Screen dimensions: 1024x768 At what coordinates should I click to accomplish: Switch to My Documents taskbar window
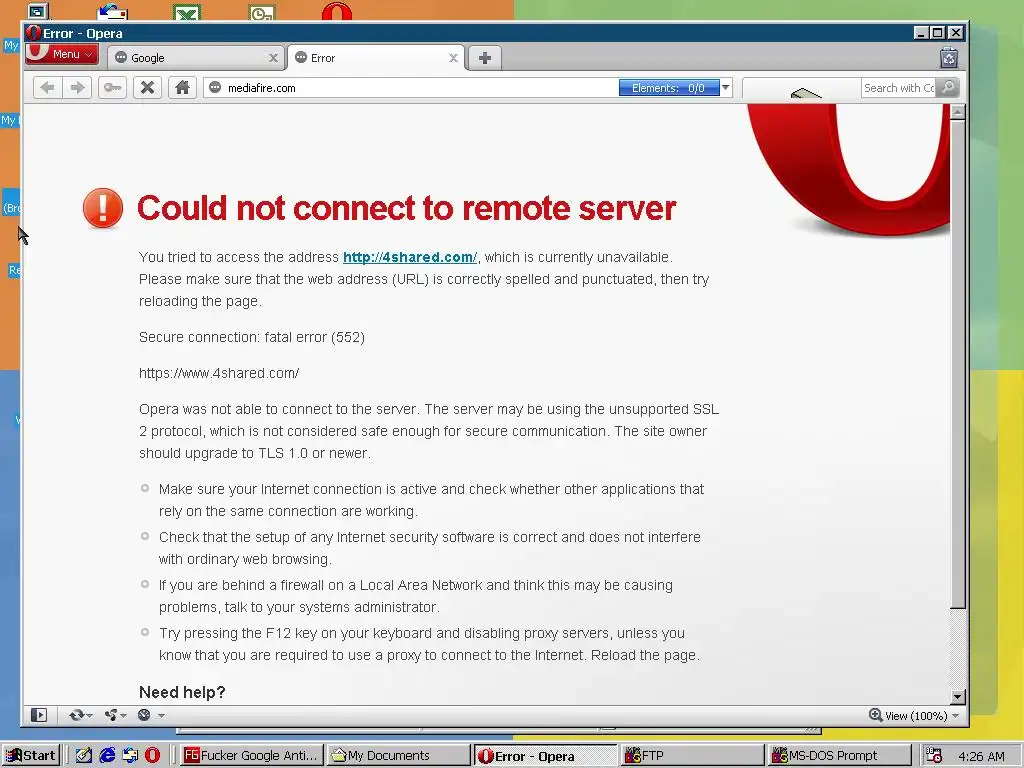[398, 756]
